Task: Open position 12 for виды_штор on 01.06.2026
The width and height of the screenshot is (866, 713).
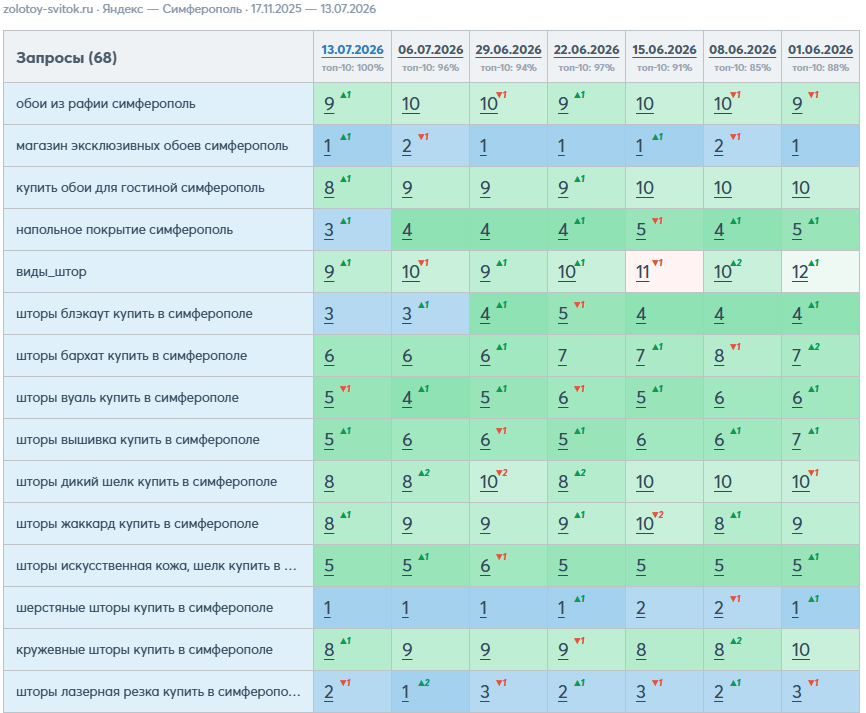Action: click(800, 272)
